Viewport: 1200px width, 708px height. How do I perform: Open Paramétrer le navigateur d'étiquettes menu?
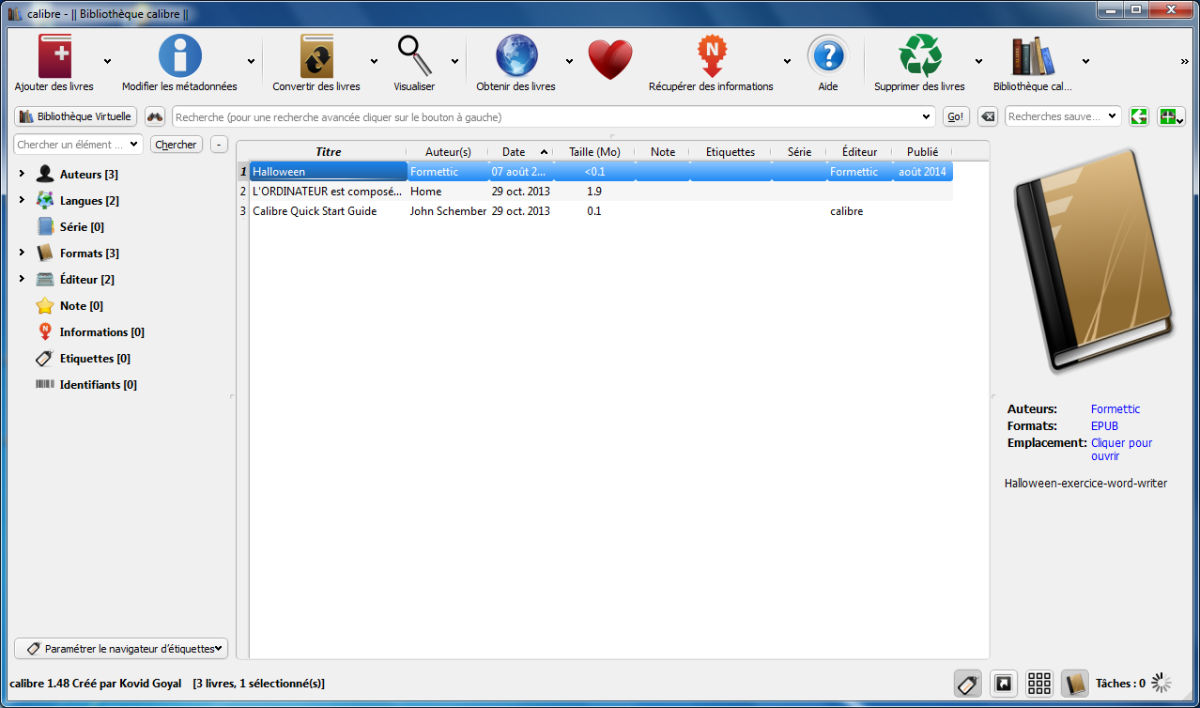pyautogui.click(x=121, y=648)
